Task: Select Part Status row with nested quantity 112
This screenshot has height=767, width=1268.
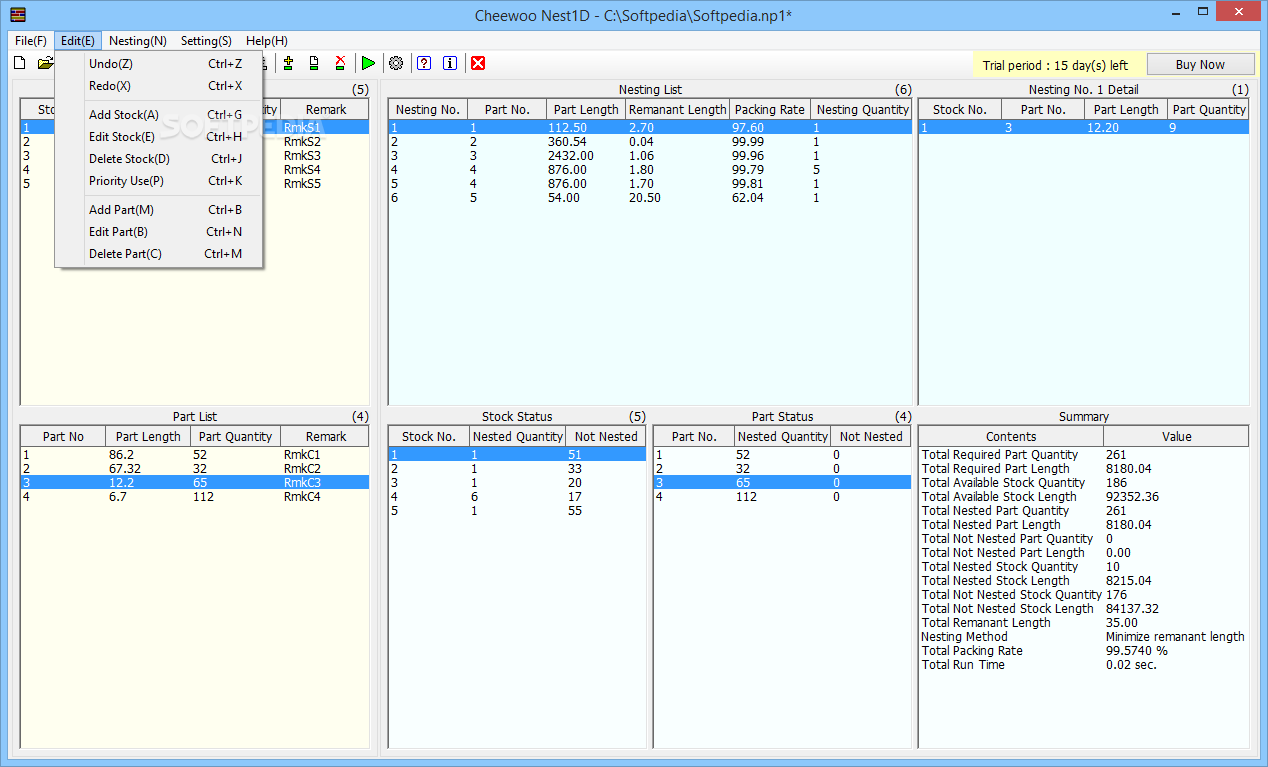Action: 783,497
